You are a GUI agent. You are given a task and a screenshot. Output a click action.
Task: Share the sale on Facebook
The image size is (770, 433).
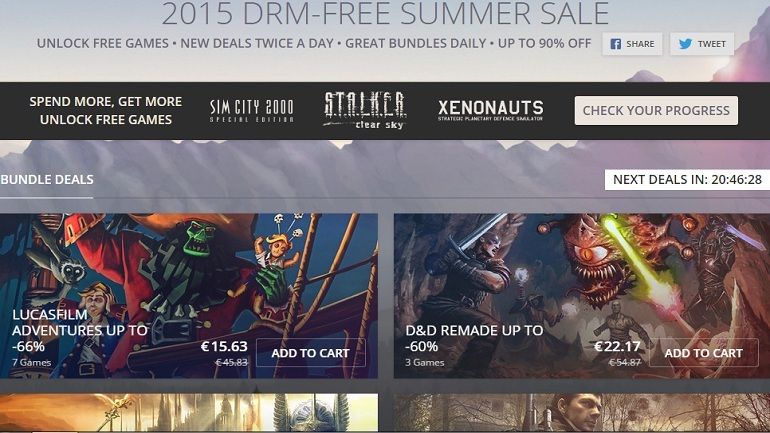[632, 44]
